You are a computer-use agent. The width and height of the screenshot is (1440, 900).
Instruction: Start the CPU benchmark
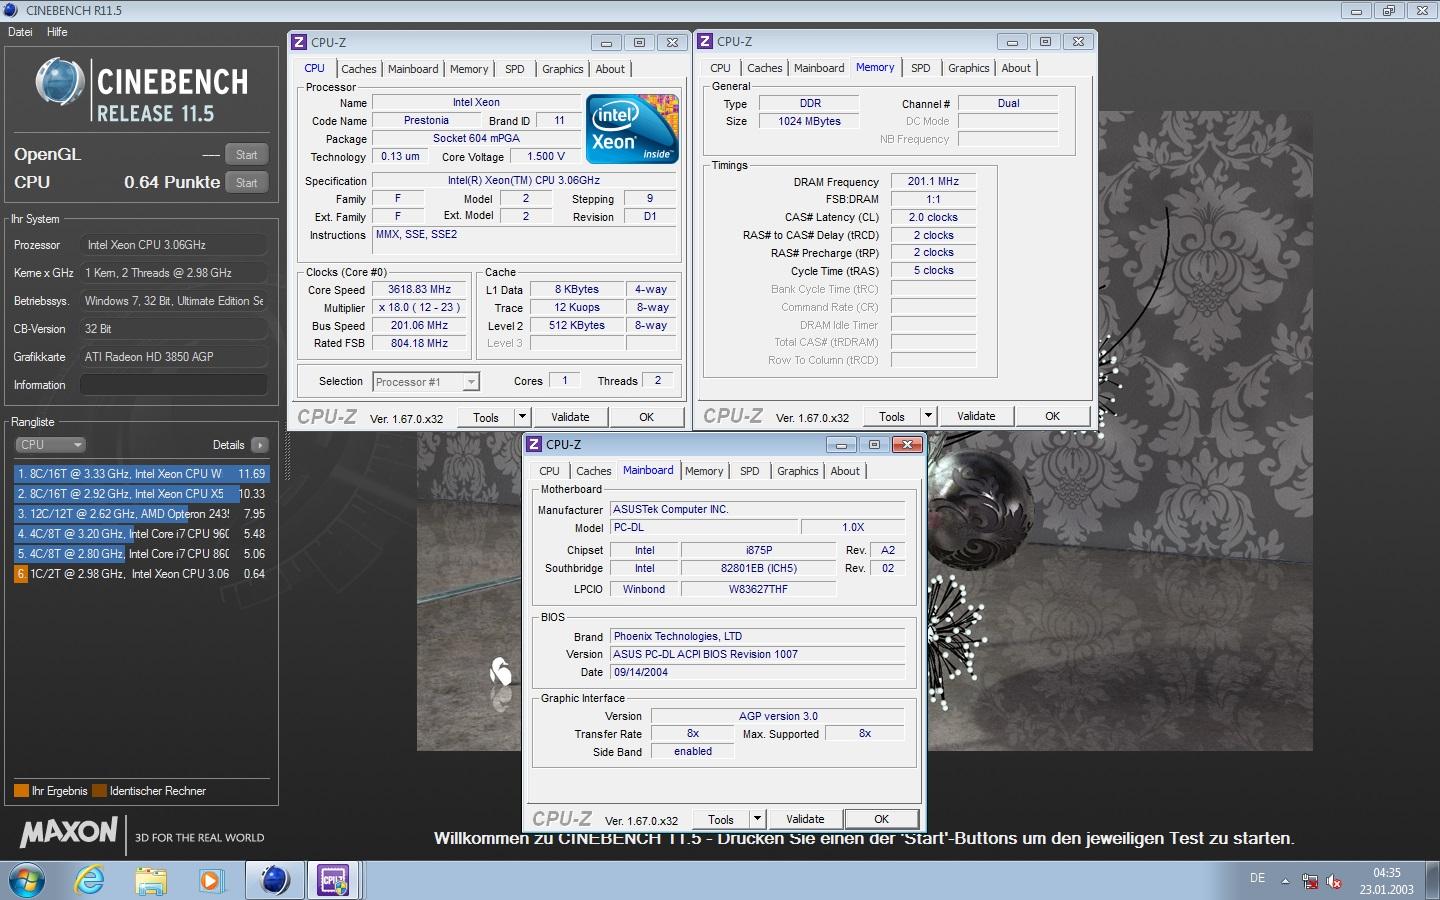click(247, 182)
